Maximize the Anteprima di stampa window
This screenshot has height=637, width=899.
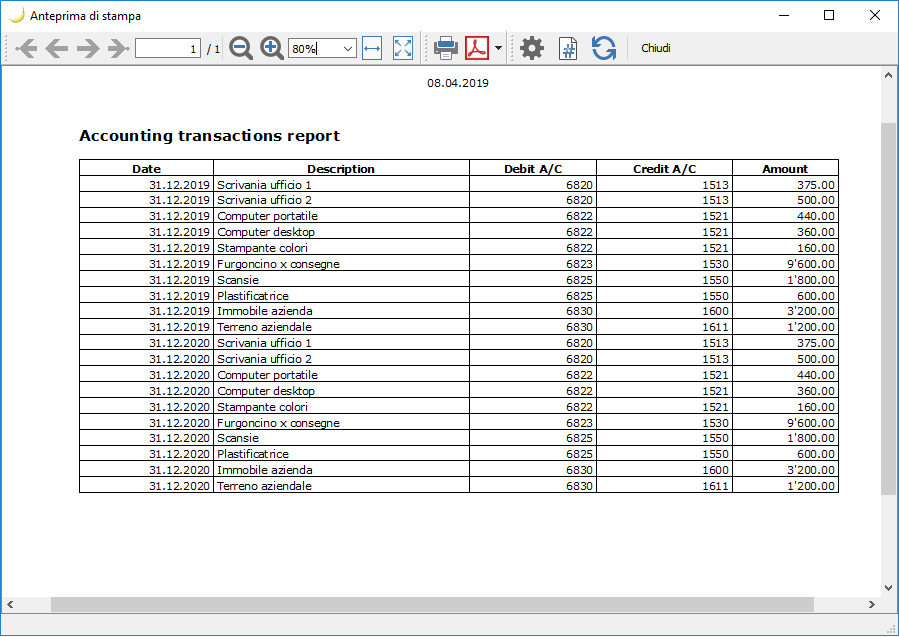click(x=829, y=15)
